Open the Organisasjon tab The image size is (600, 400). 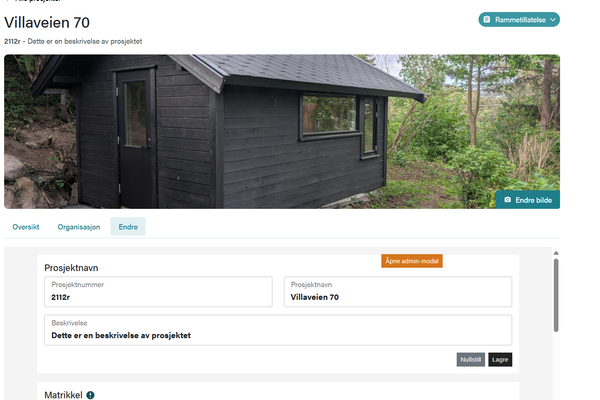click(79, 227)
